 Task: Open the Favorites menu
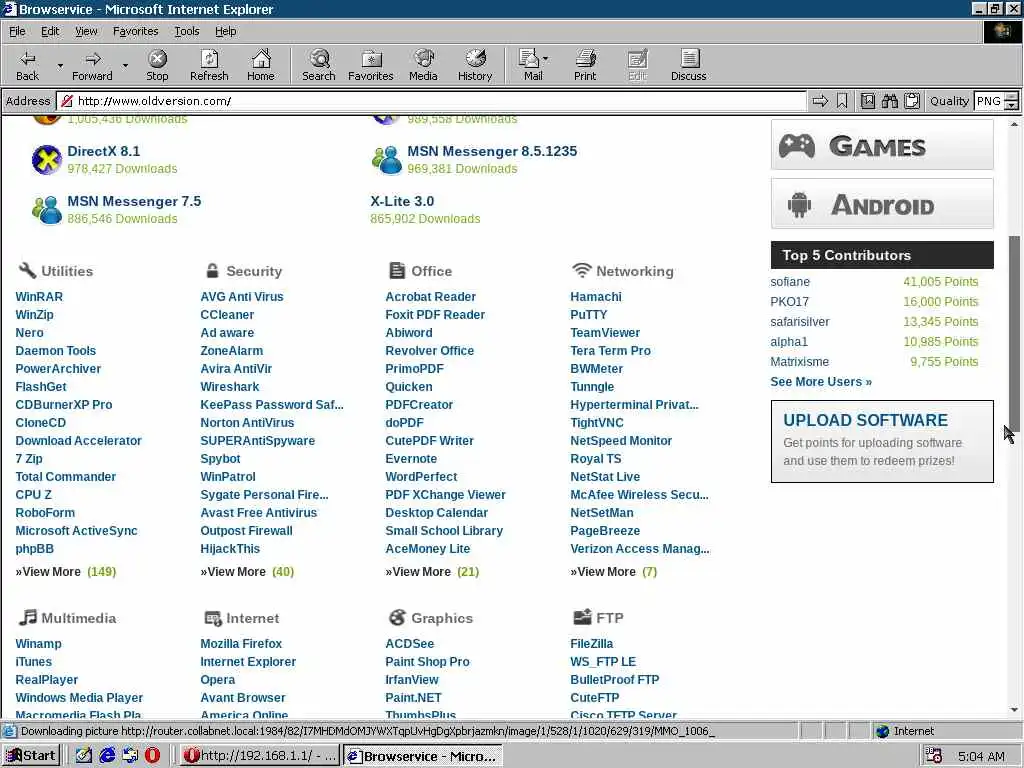[x=135, y=31]
